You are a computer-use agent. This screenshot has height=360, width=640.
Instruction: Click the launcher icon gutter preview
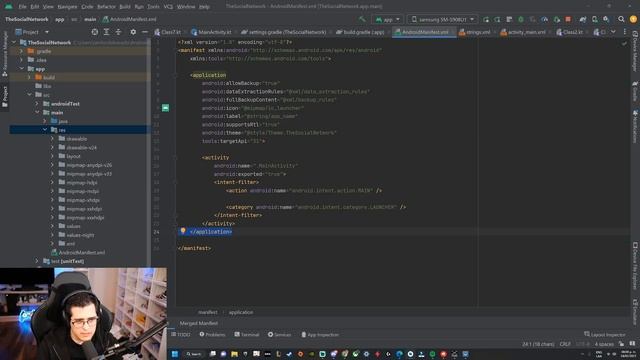point(165,108)
